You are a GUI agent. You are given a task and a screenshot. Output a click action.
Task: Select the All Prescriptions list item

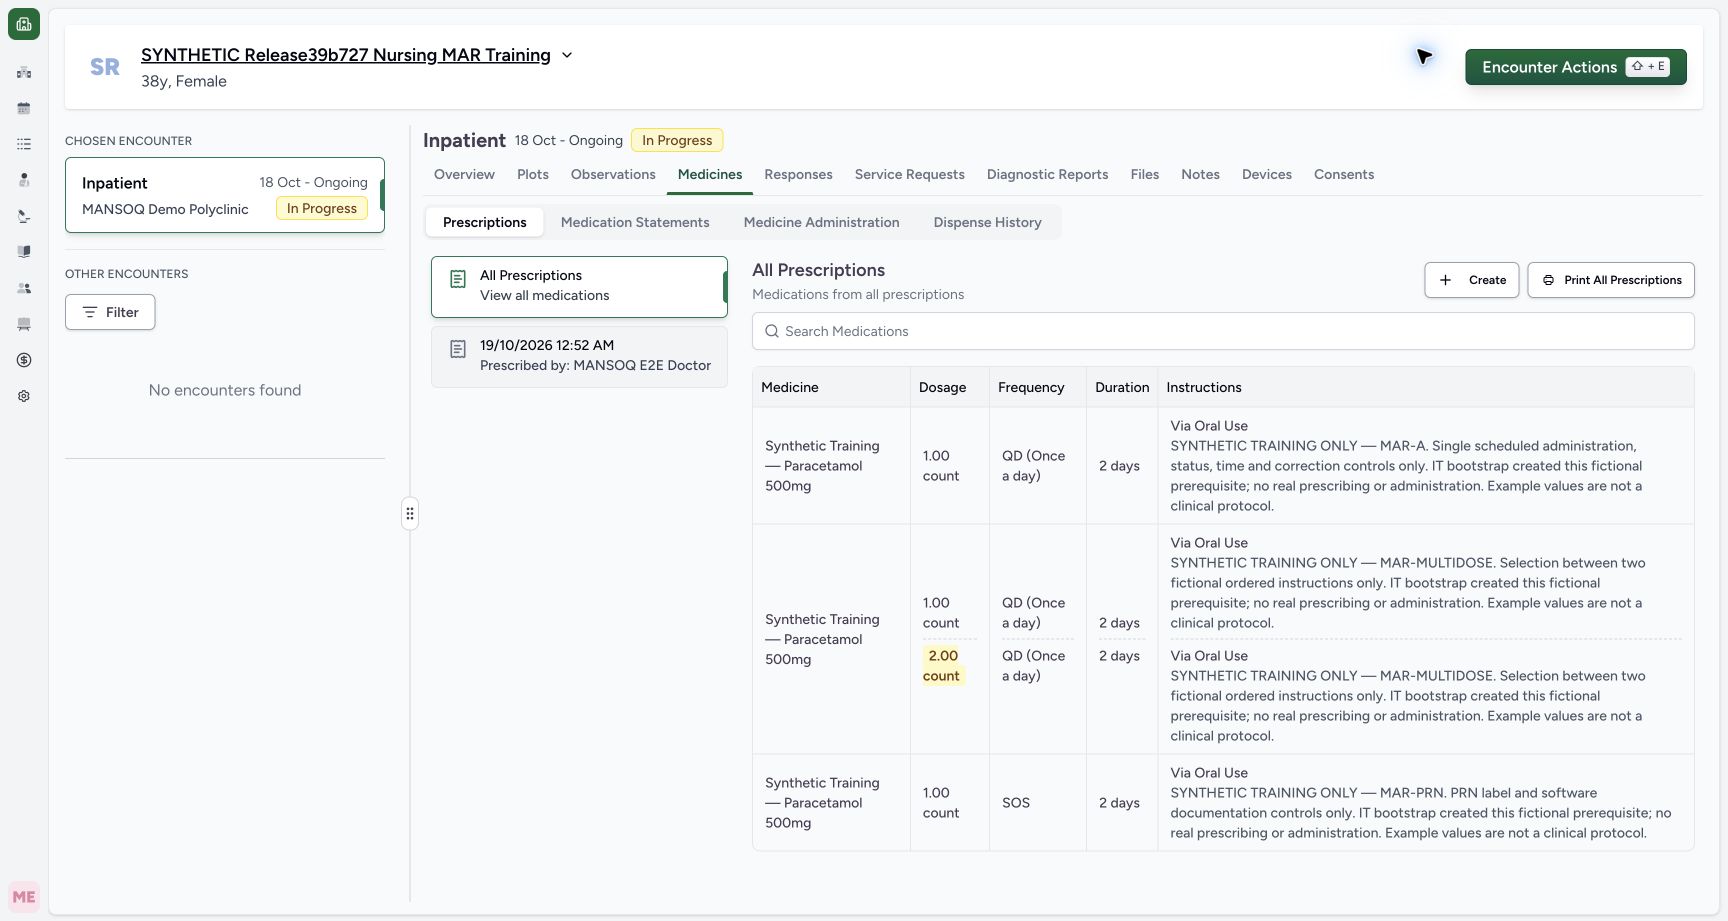pos(579,287)
